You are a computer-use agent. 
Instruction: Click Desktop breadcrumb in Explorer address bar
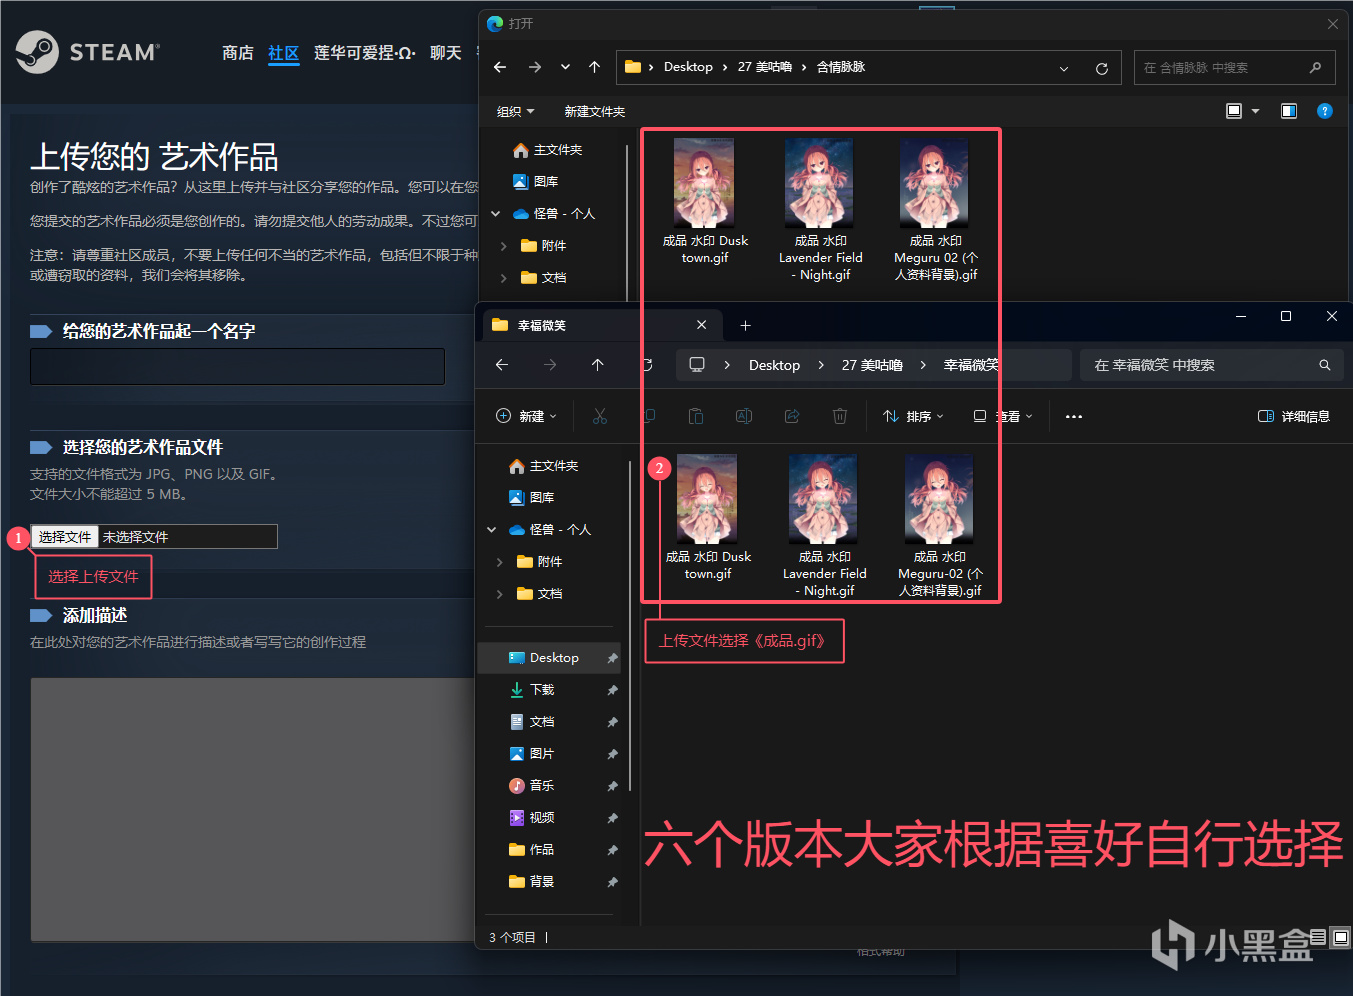[x=774, y=365]
